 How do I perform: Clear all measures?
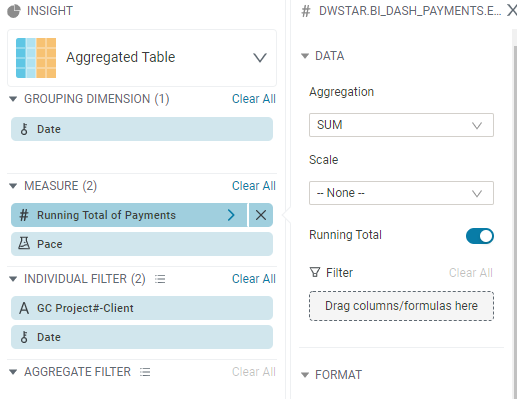(254, 186)
